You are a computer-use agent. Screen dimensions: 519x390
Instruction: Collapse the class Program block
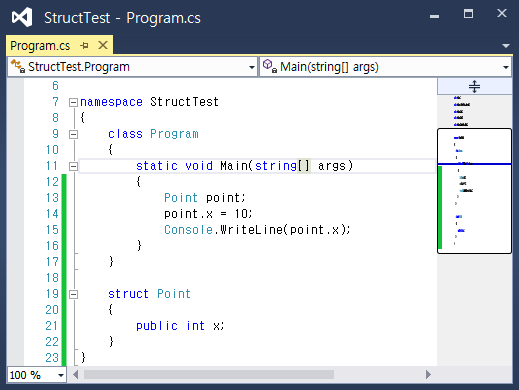pos(73,134)
